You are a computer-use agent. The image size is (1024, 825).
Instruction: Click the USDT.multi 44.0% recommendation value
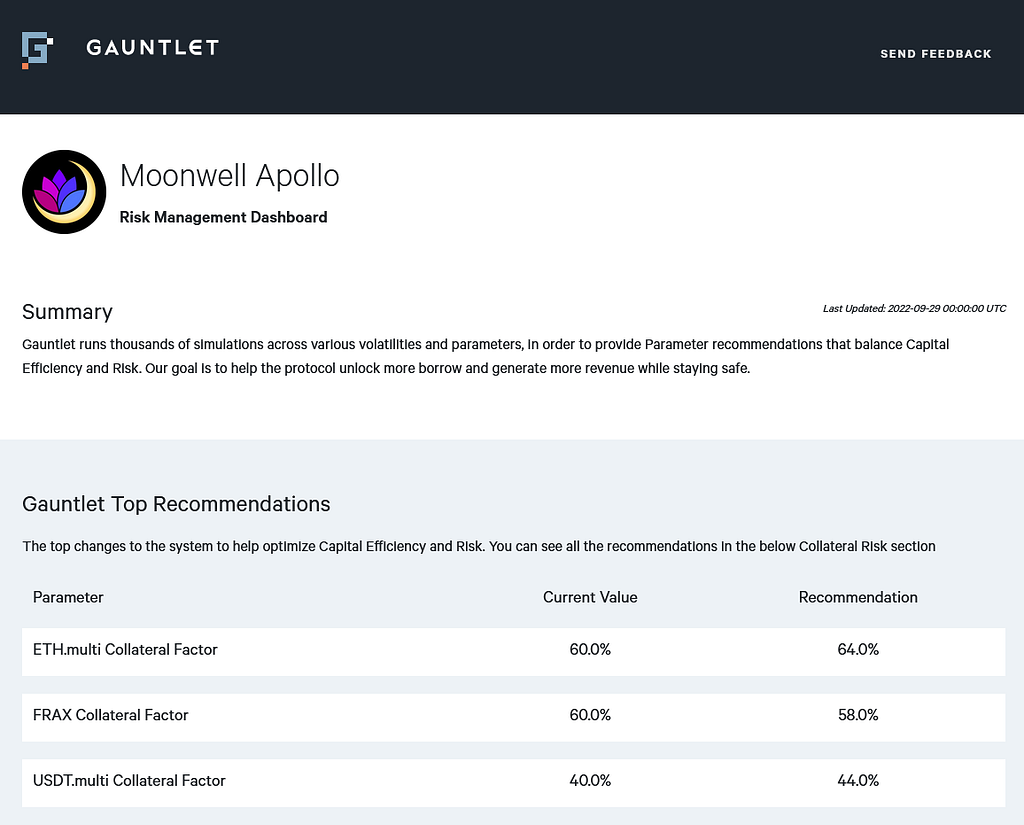857,780
